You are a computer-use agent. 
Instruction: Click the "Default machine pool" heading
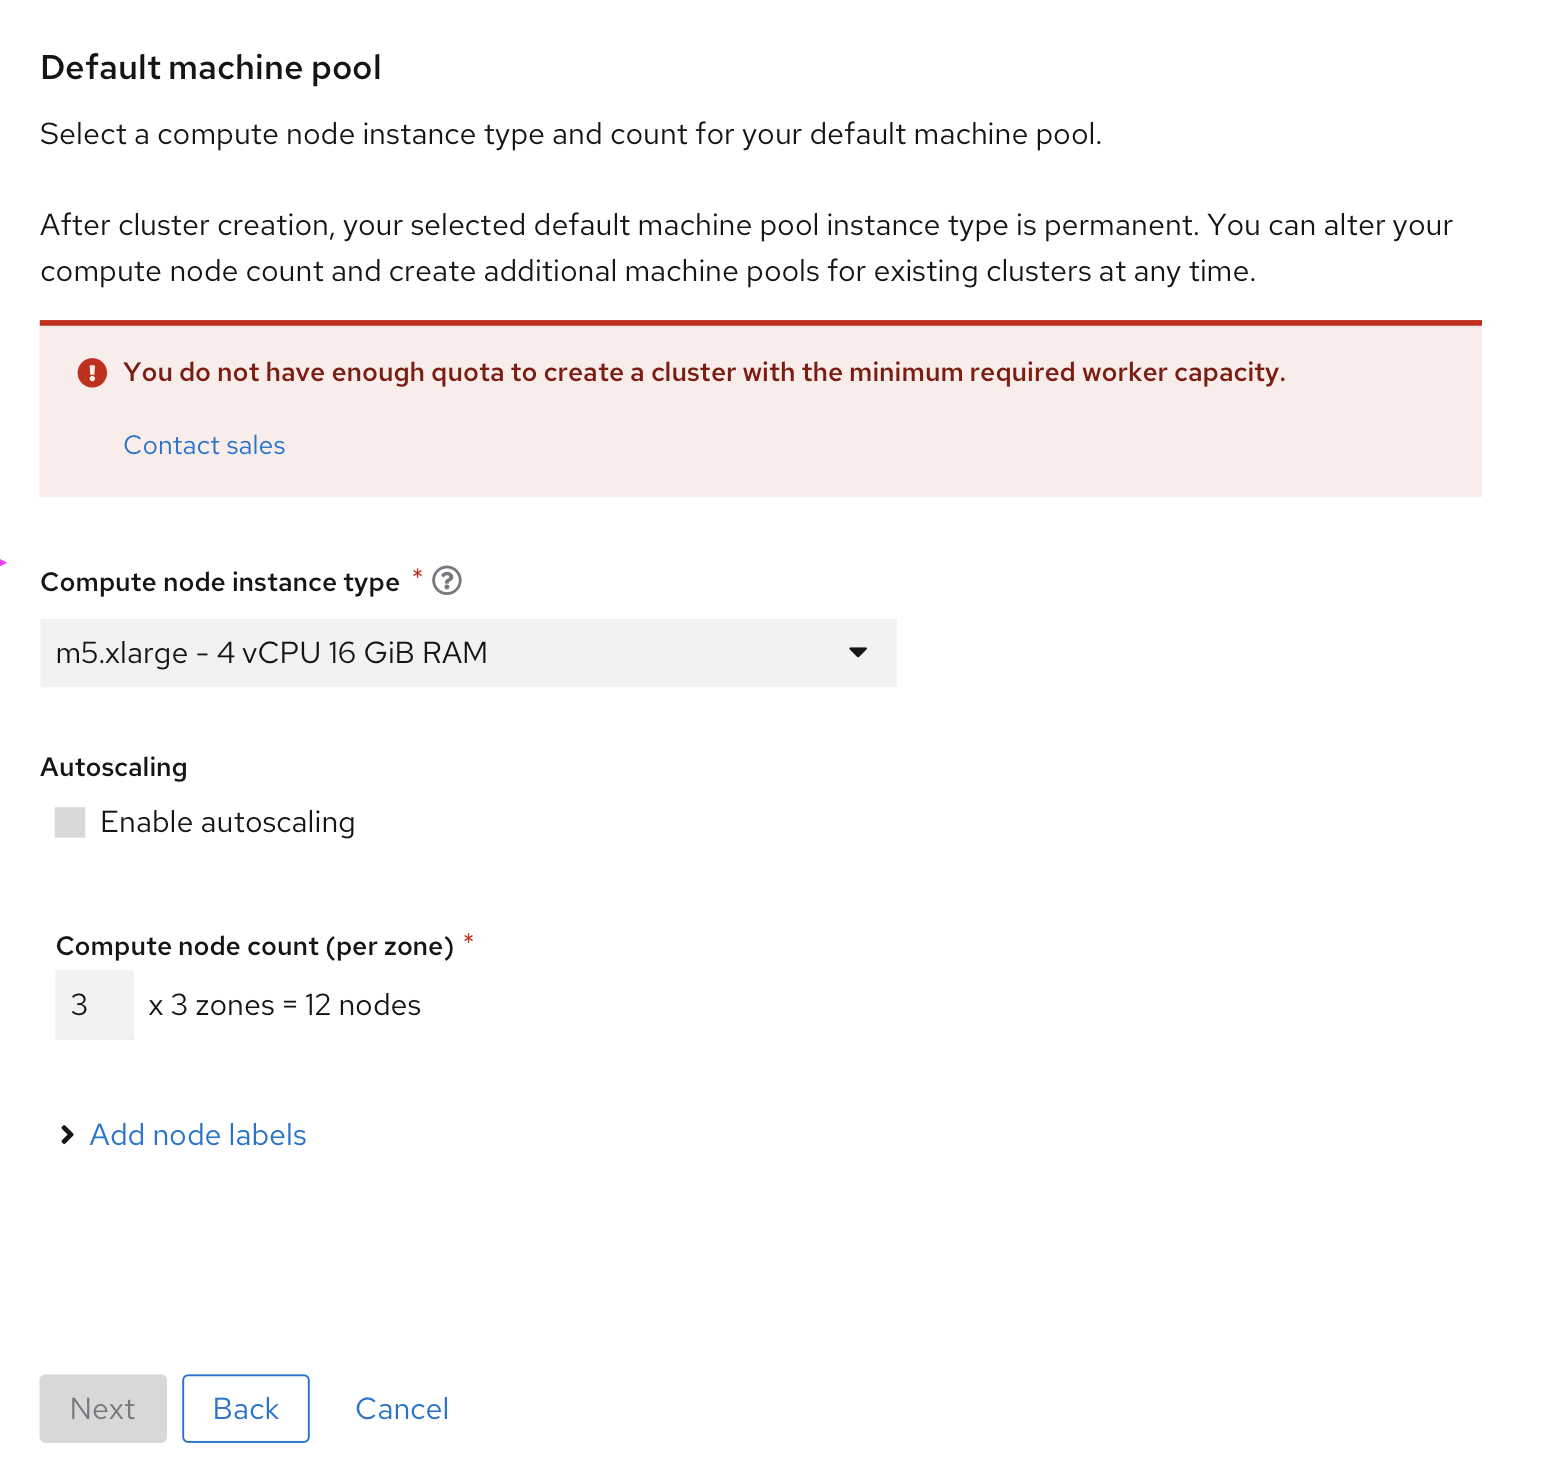(211, 68)
